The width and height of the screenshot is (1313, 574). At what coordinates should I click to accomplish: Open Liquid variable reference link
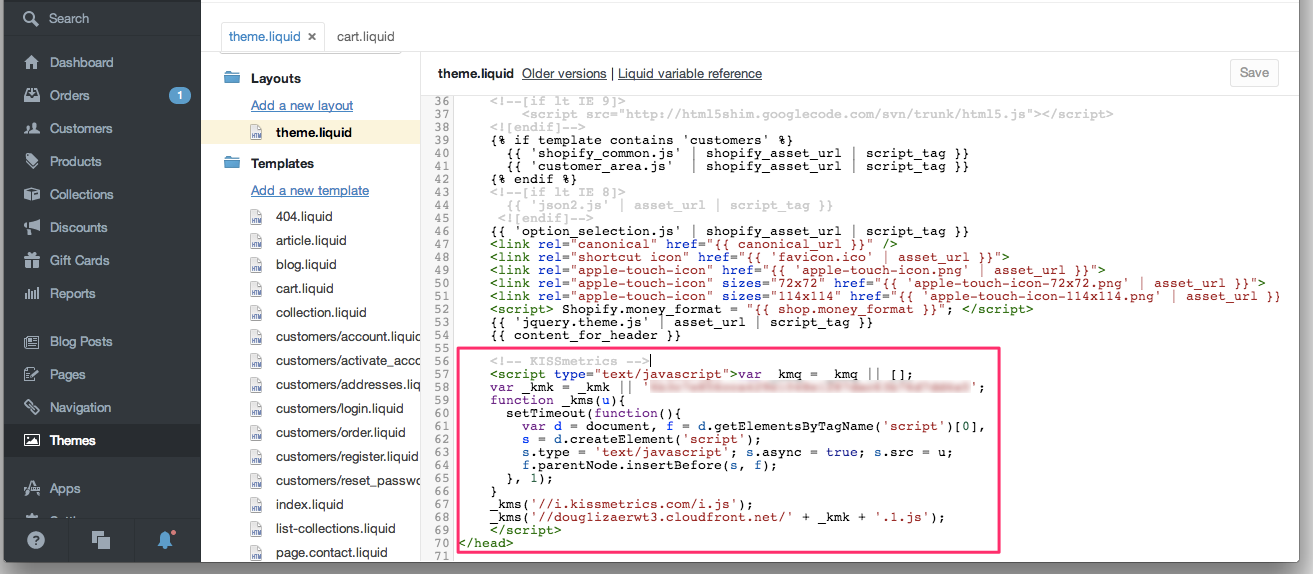[690, 74]
